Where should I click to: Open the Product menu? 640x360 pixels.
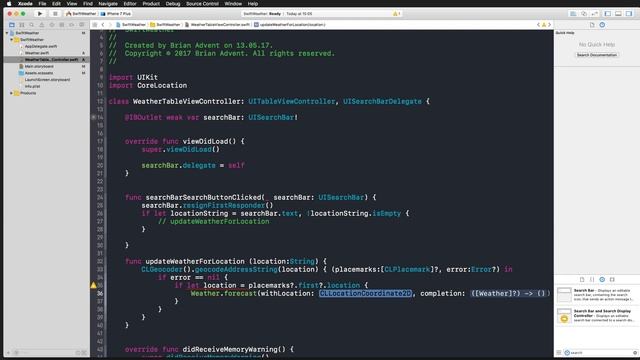pyautogui.click(x=151, y=4)
